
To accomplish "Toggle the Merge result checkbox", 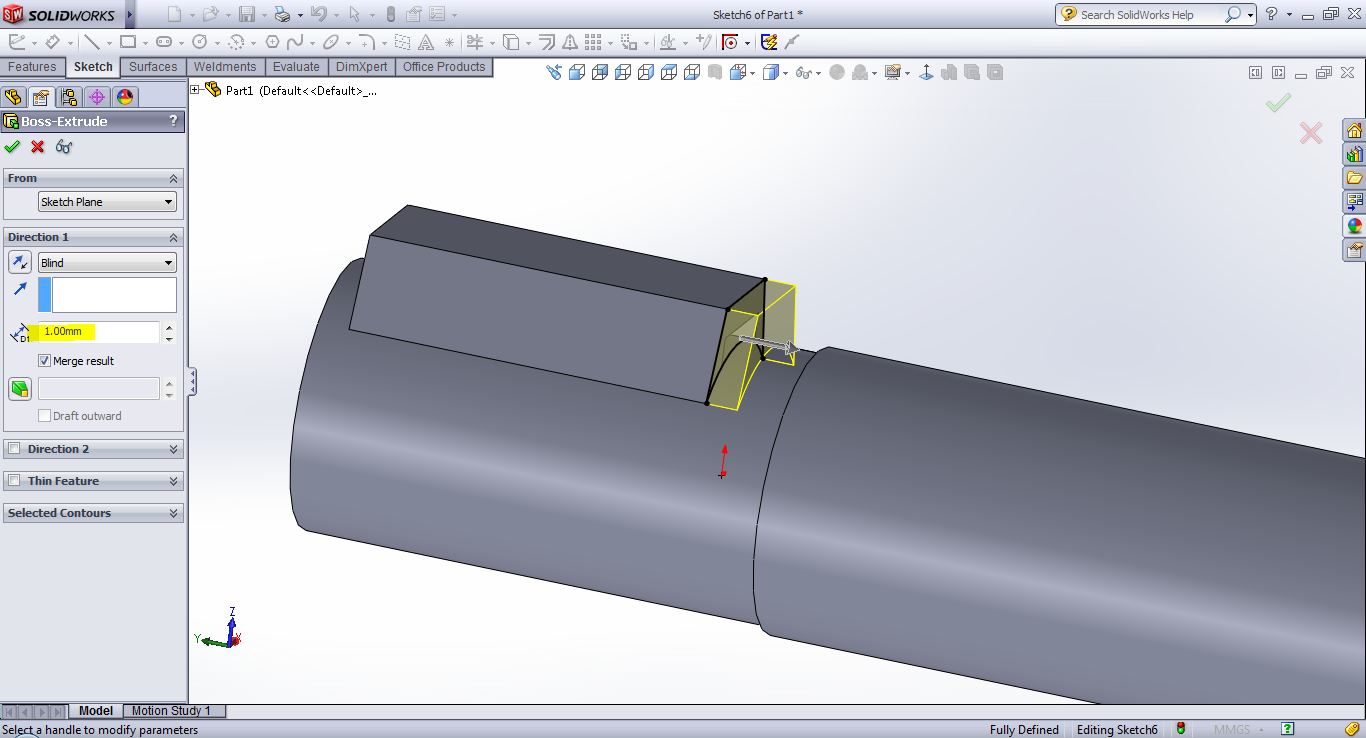I will click(x=44, y=360).
